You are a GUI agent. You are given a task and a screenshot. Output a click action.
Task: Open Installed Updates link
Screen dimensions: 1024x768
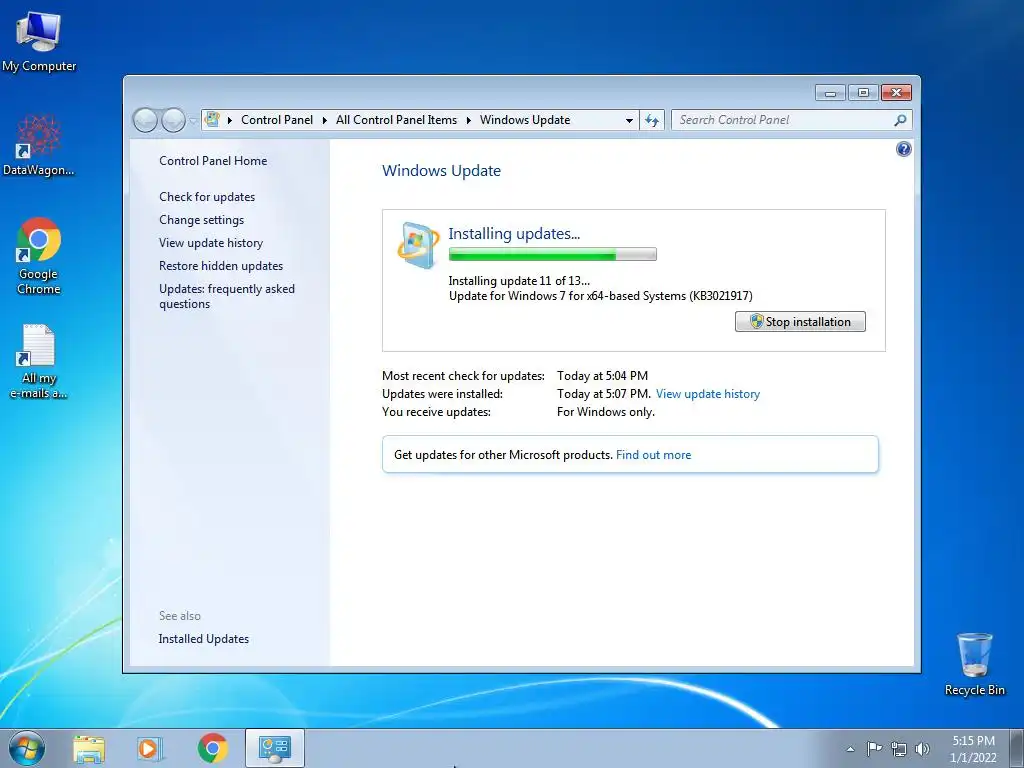coord(203,639)
